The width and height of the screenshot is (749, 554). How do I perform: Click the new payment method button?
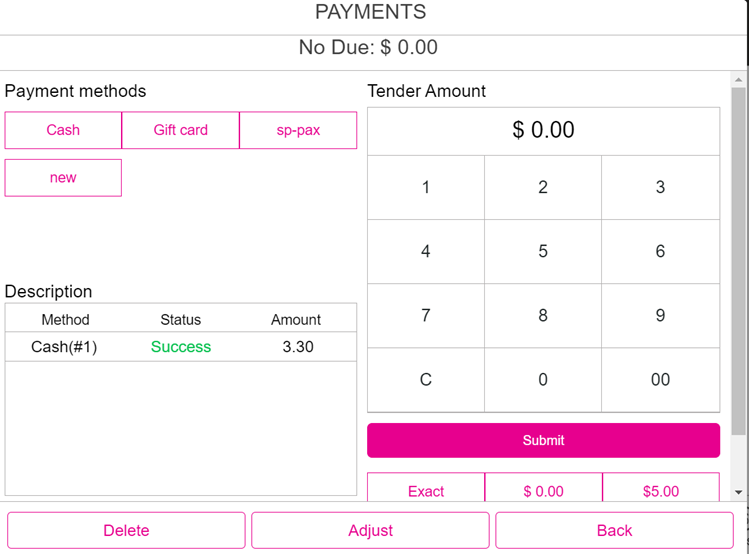coord(63,178)
